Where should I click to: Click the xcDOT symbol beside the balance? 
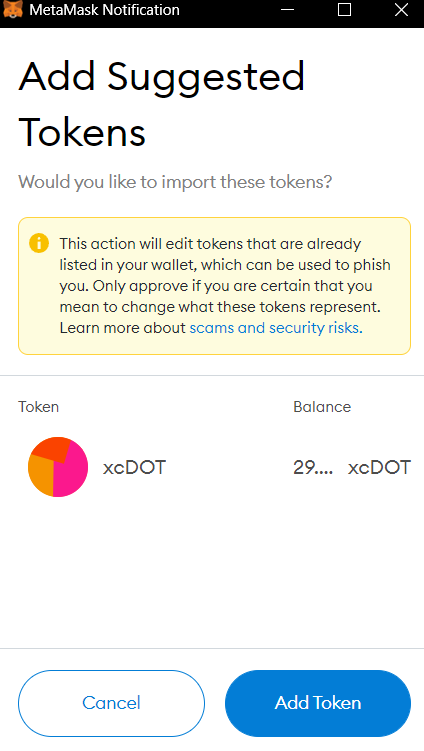[379, 467]
